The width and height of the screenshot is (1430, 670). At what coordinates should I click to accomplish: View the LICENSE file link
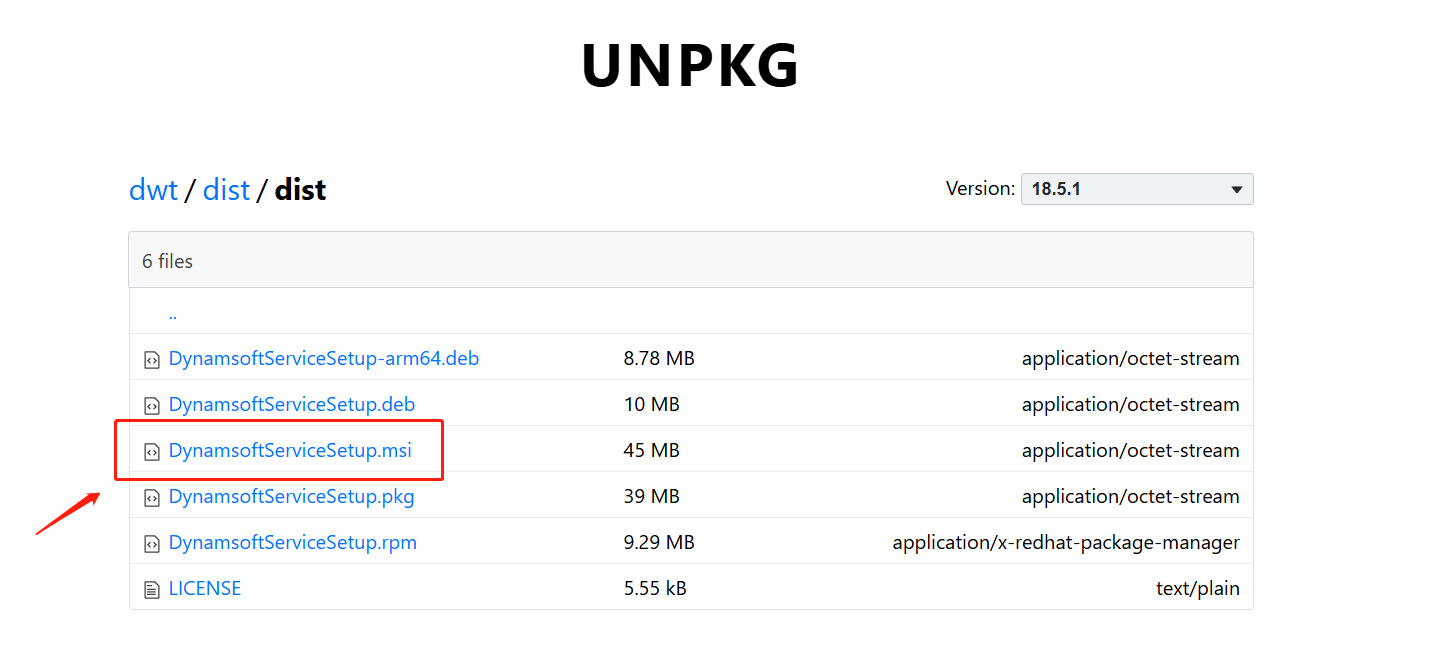205,588
